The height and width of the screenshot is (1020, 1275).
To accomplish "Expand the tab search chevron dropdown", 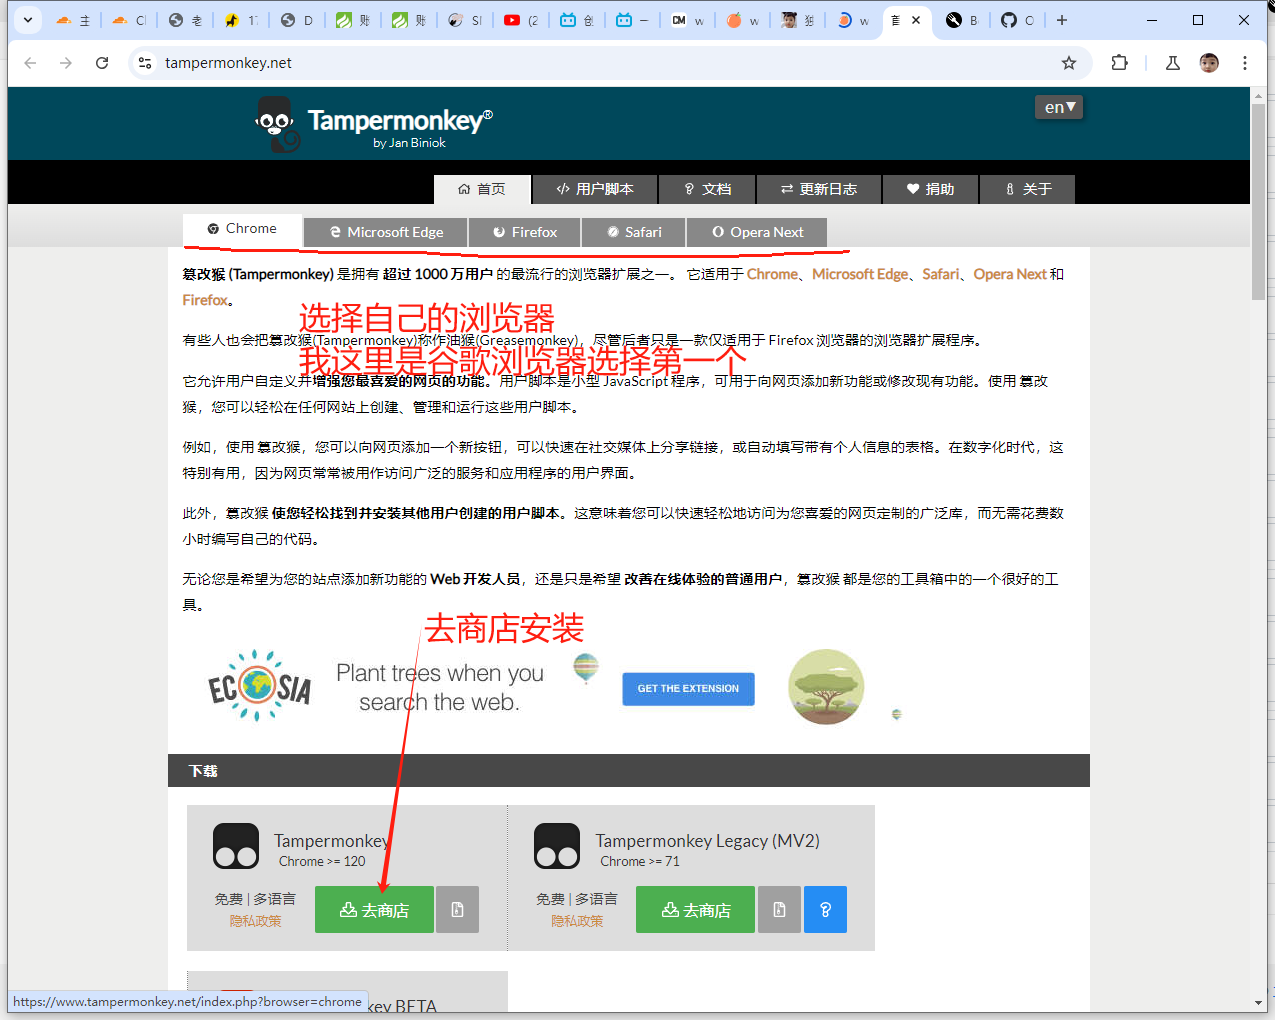I will 28,20.
